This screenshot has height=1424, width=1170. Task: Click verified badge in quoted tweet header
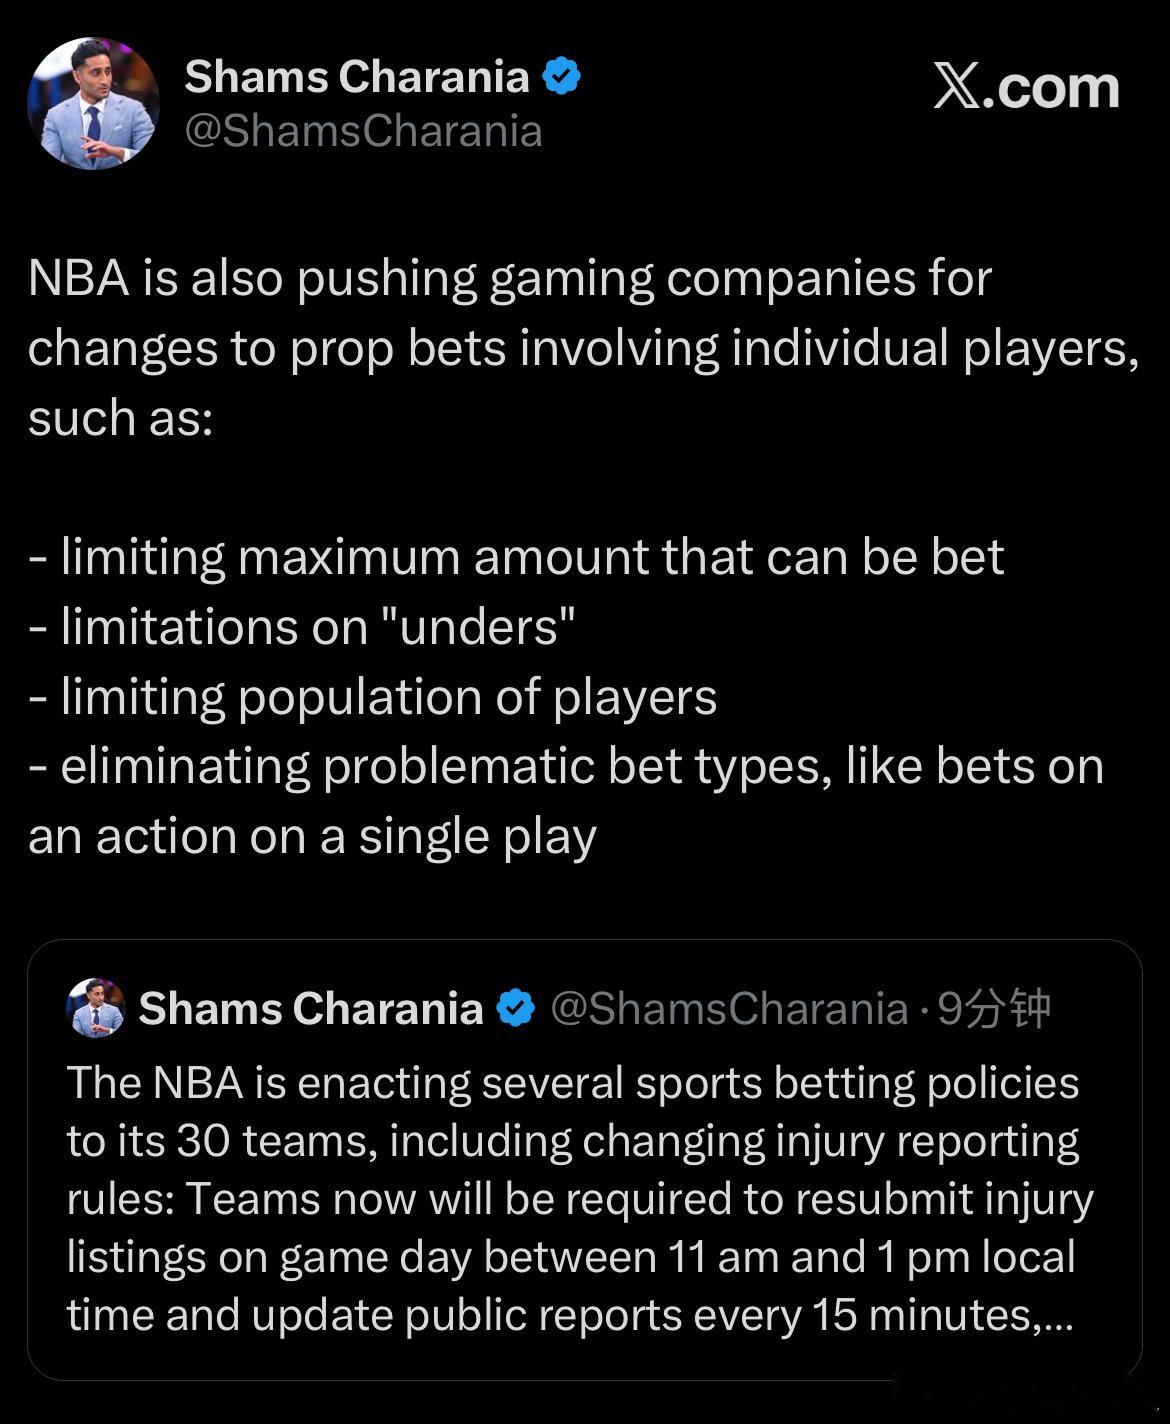[516, 1008]
